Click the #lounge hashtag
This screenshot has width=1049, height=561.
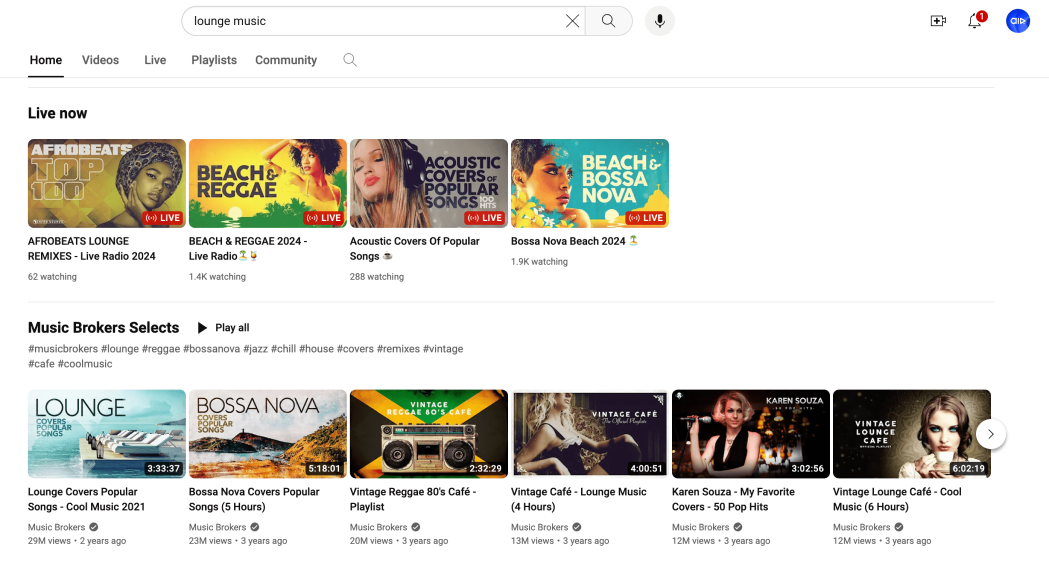120,349
